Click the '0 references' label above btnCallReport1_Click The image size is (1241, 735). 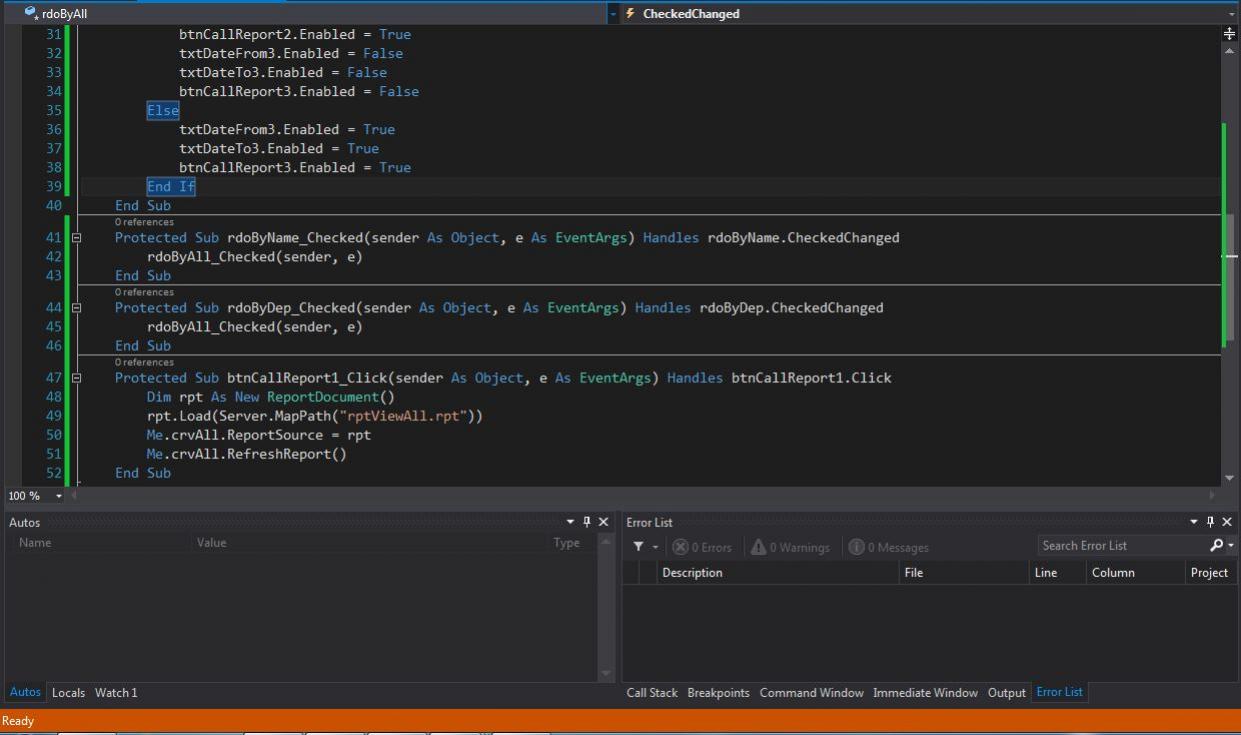coord(144,362)
